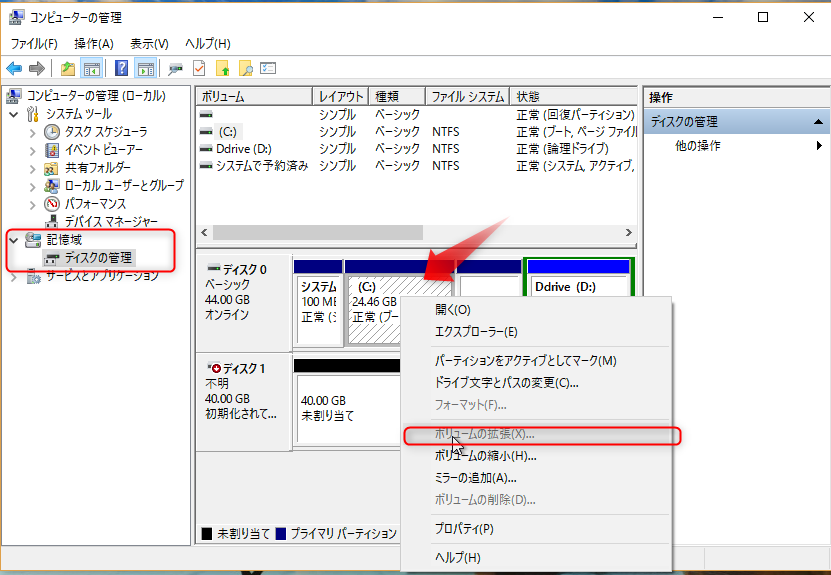Click the volume list horizontal scrollbar thumb
This screenshot has width=831, height=575.
pyautogui.click(x=318, y=233)
